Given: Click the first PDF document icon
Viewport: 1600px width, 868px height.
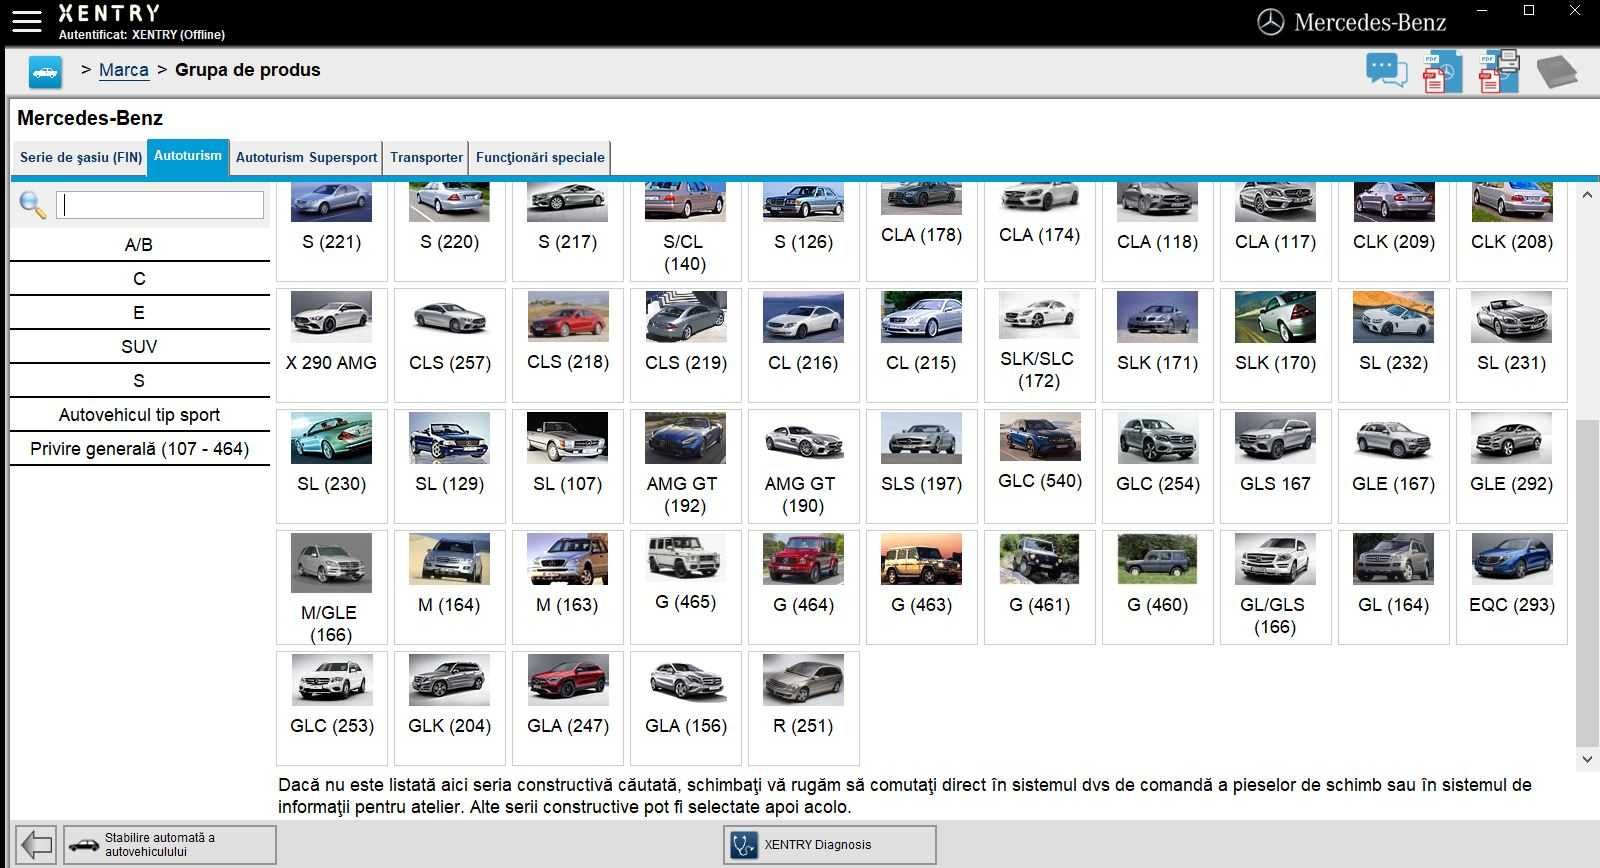Looking at the screenshot, I should tap(1442, 73).
